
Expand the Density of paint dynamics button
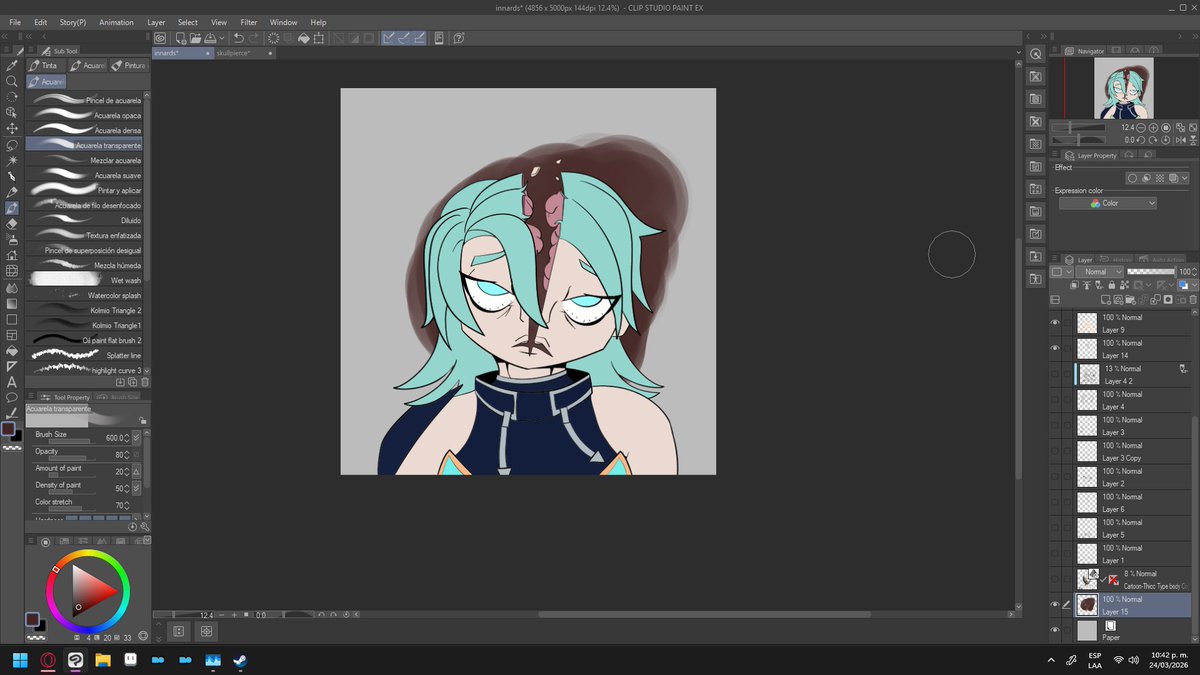click(x=137, y=488)
